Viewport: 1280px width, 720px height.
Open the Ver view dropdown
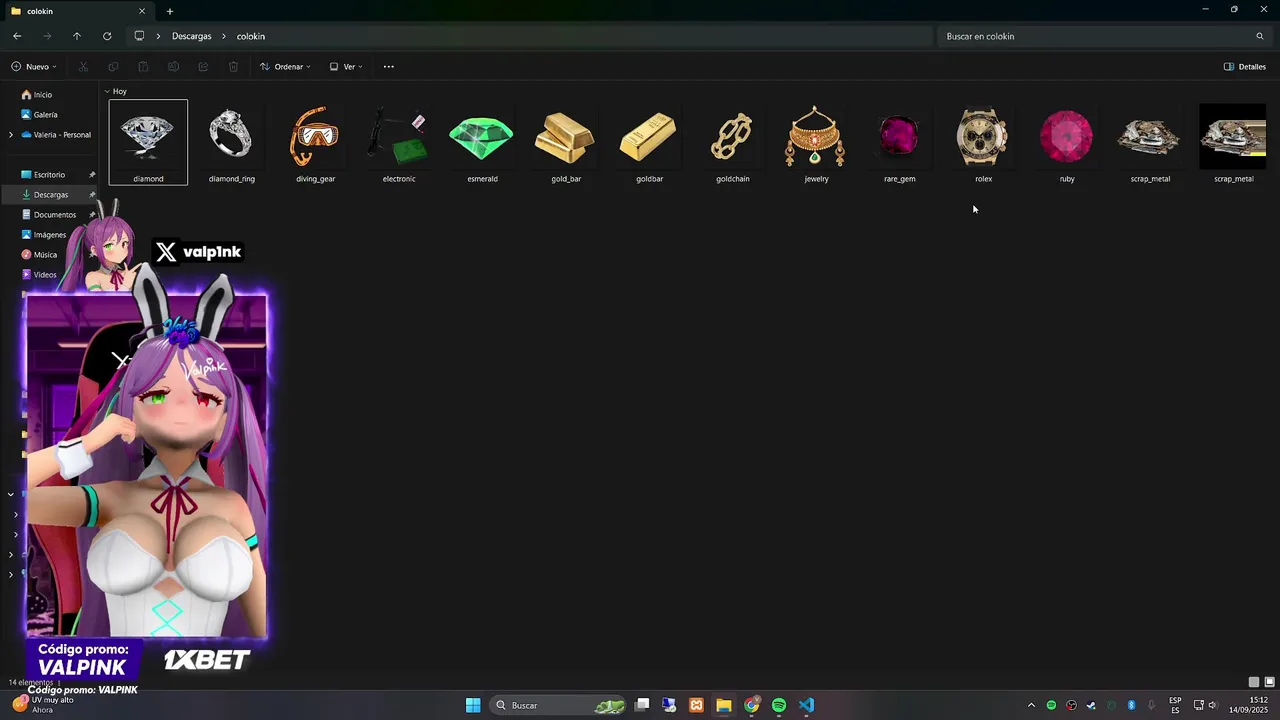click(x=346, y=67)
